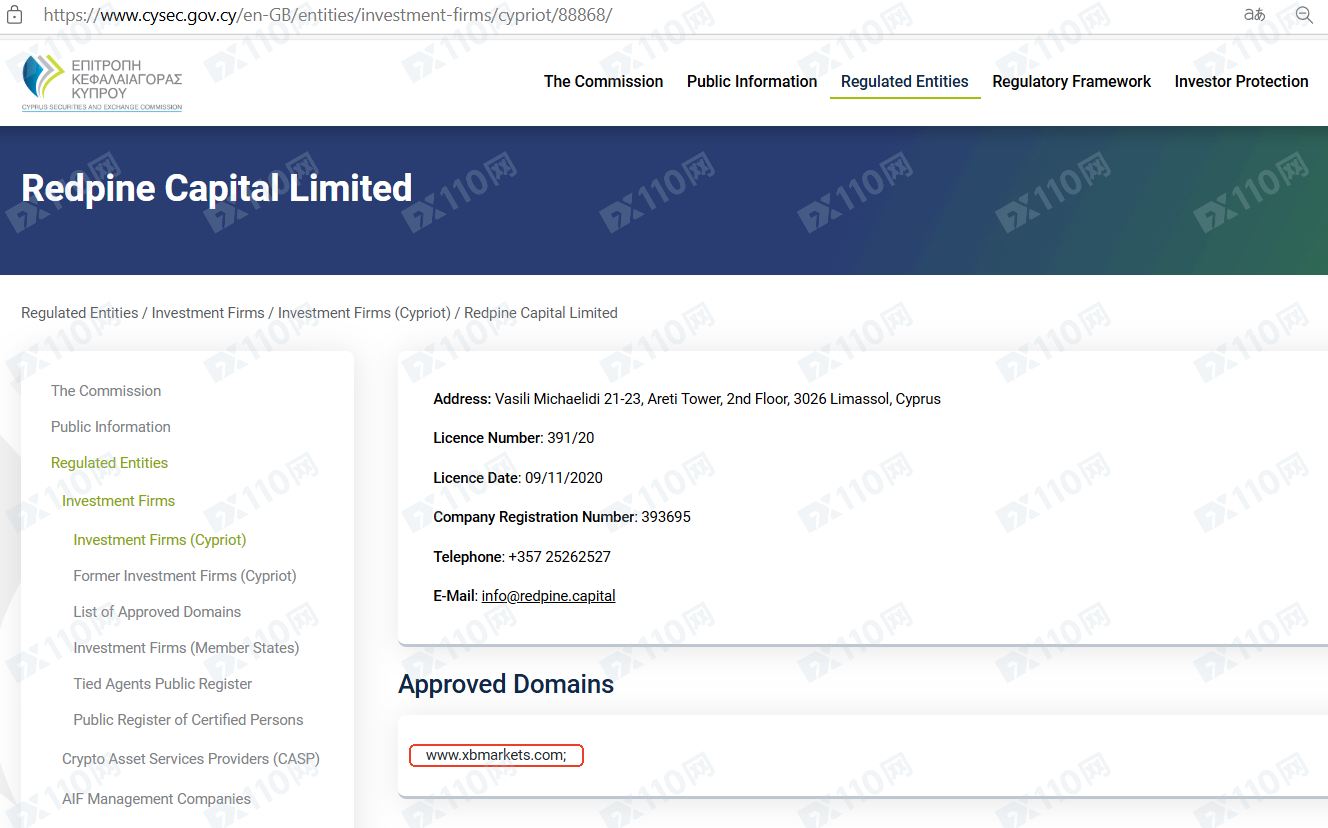This screenshot has height=828, width=1328.
Task: Click Telephone +357 25262527 text
Action: pos(522,557)
